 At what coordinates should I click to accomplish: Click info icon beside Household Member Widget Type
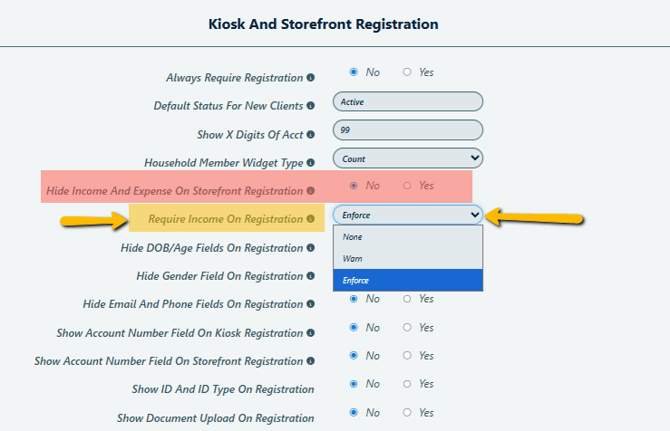(x=311, y=163)
